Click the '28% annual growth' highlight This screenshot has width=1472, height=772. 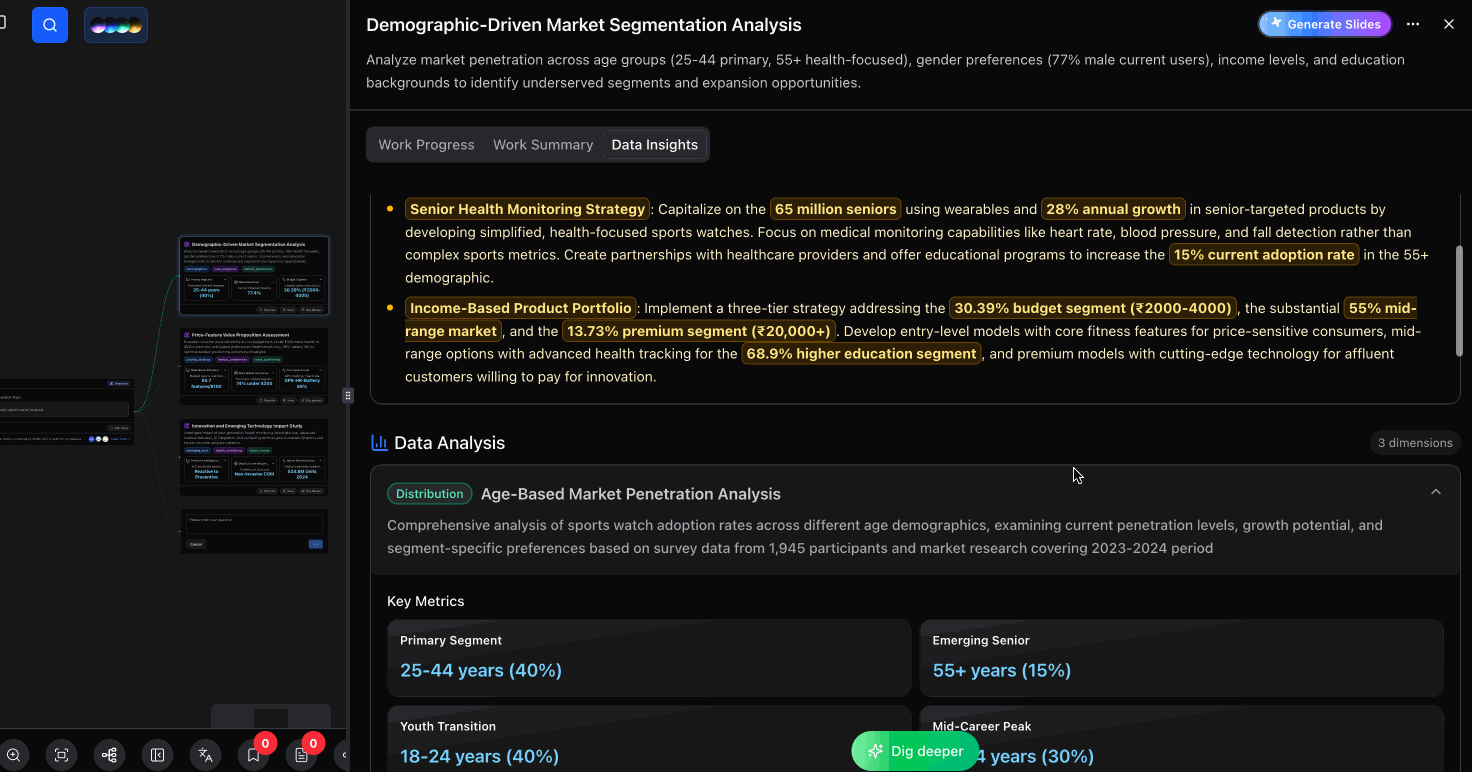[x=1113, y=209]
